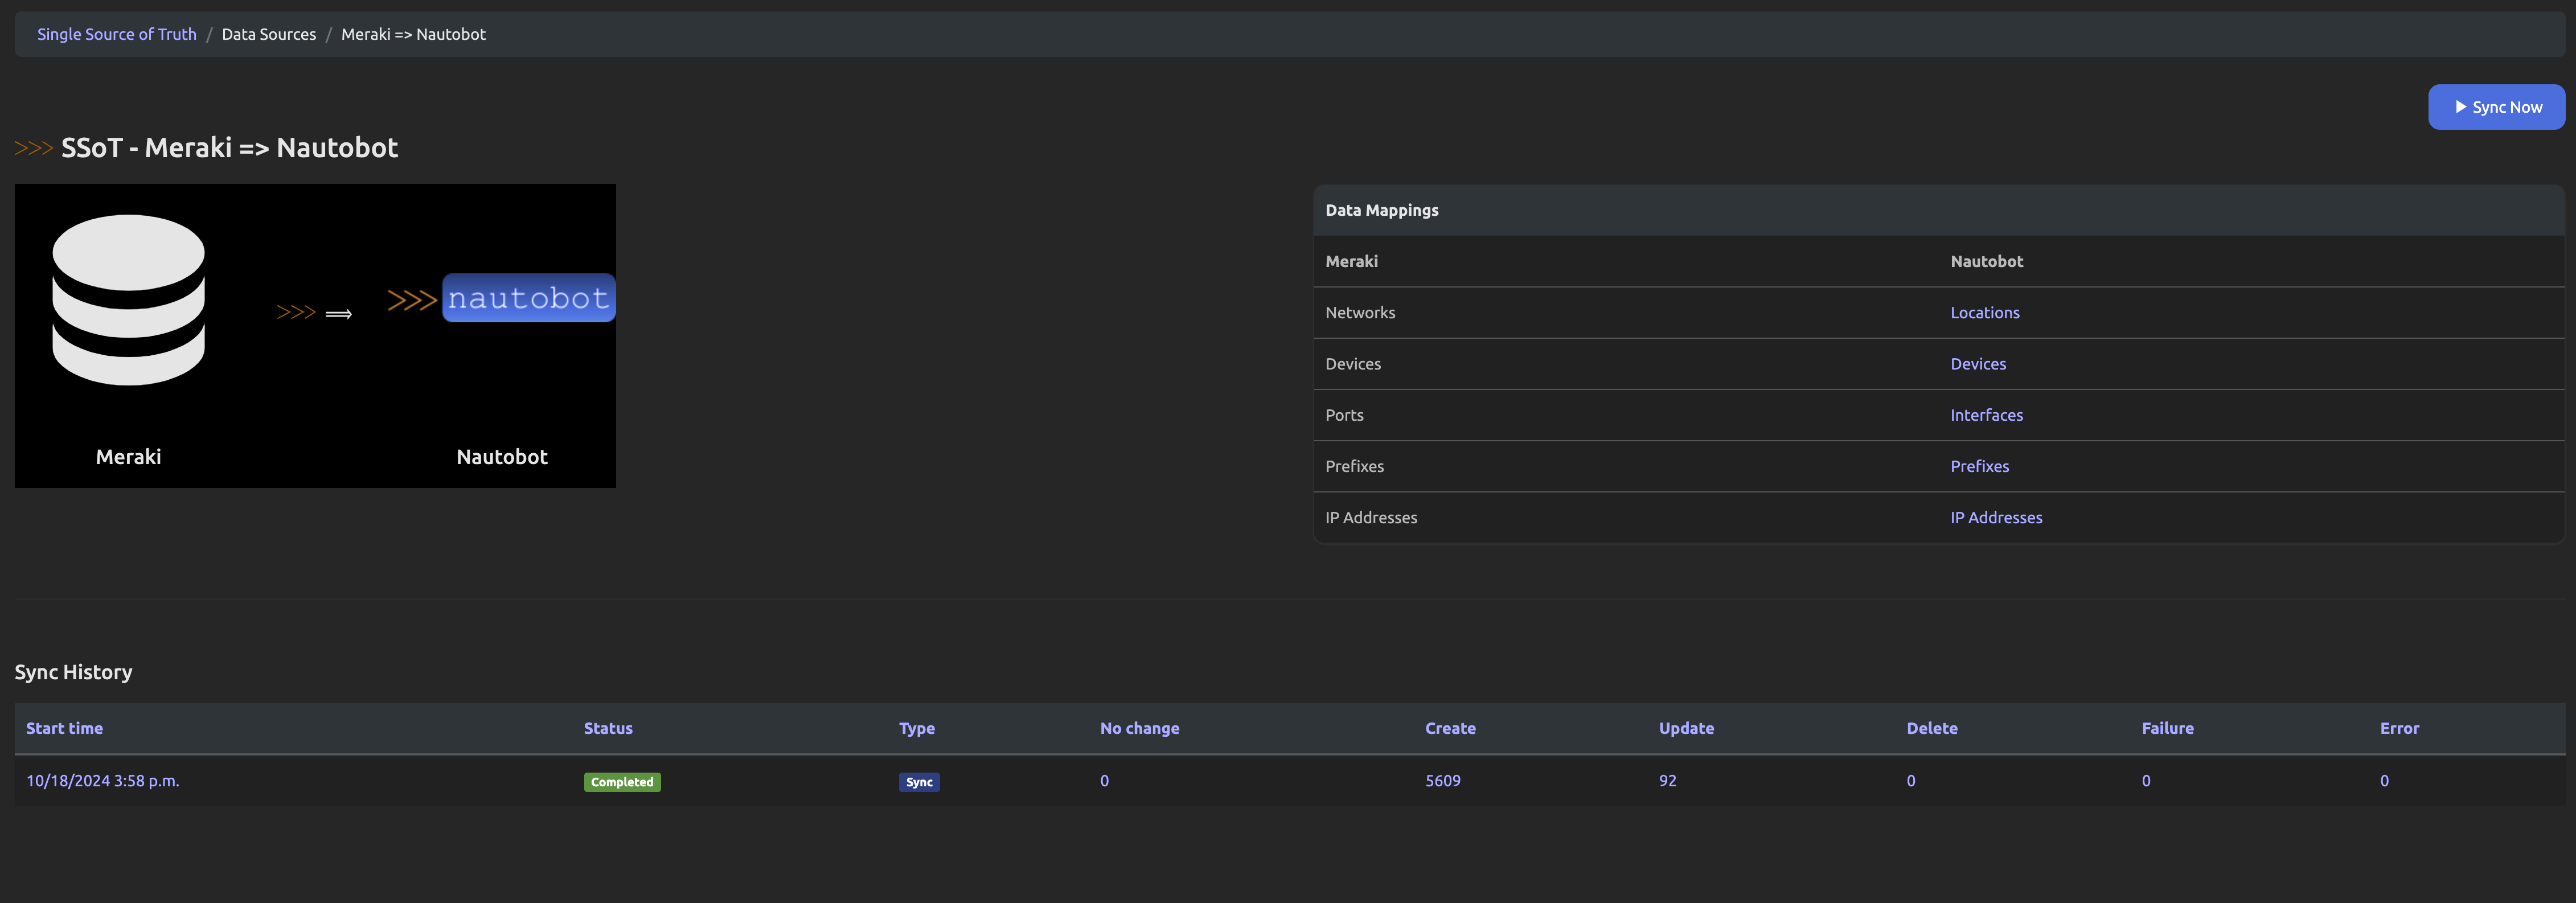Click the Data Sources breadcrumb

click(268, 34)
